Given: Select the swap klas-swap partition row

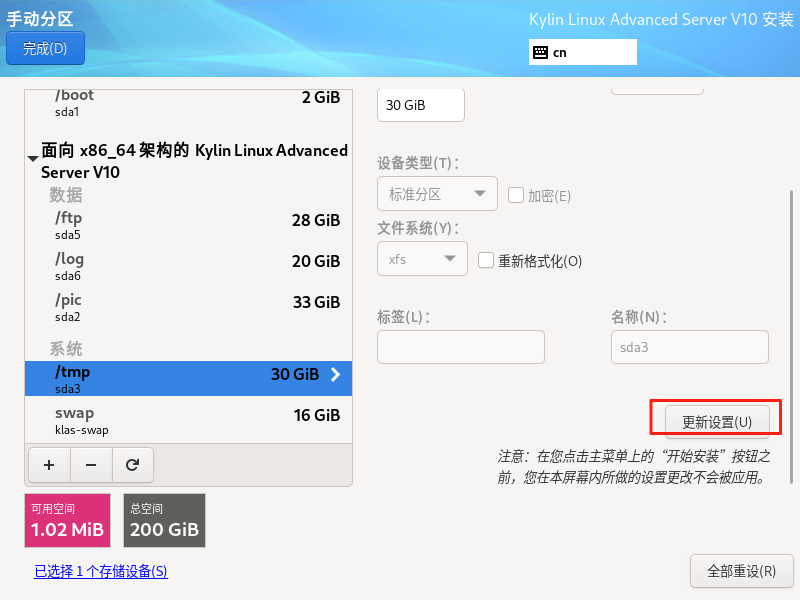Looking at the screenshot, I should 188,420.
